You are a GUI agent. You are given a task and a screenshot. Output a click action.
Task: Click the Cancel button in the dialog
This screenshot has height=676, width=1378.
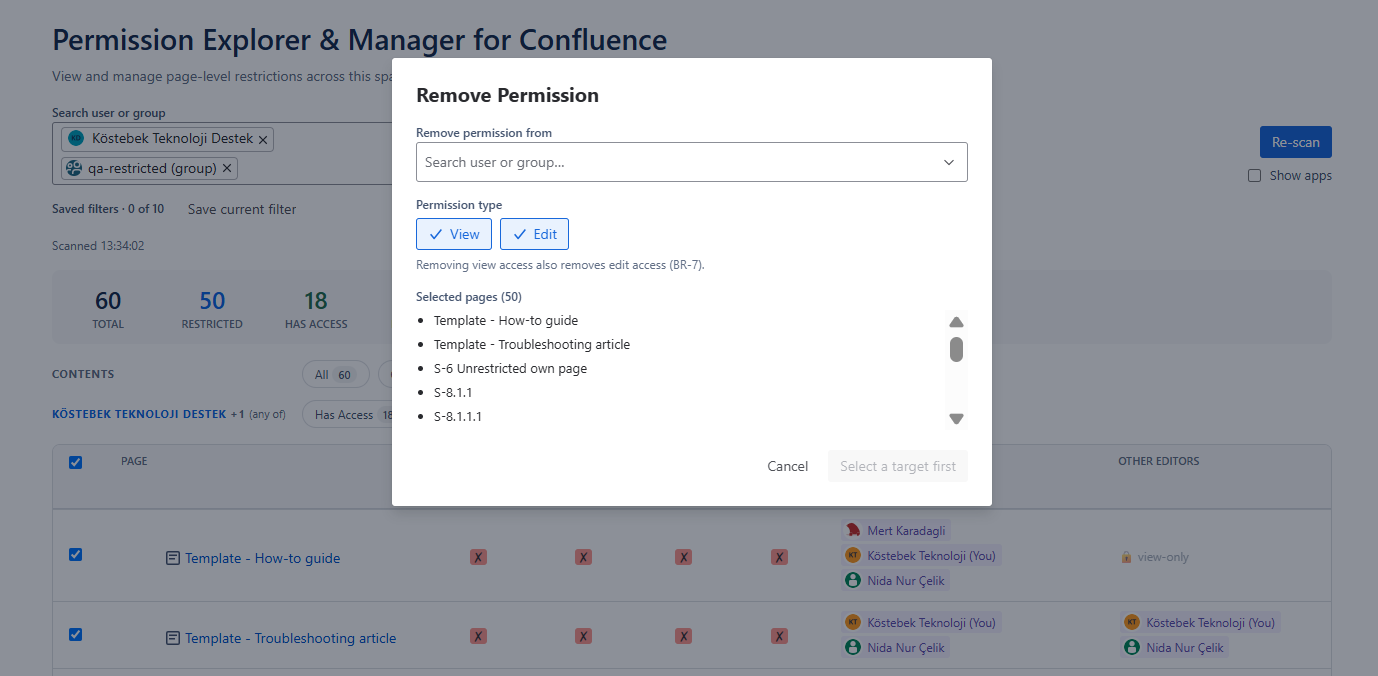click(788, 466)
